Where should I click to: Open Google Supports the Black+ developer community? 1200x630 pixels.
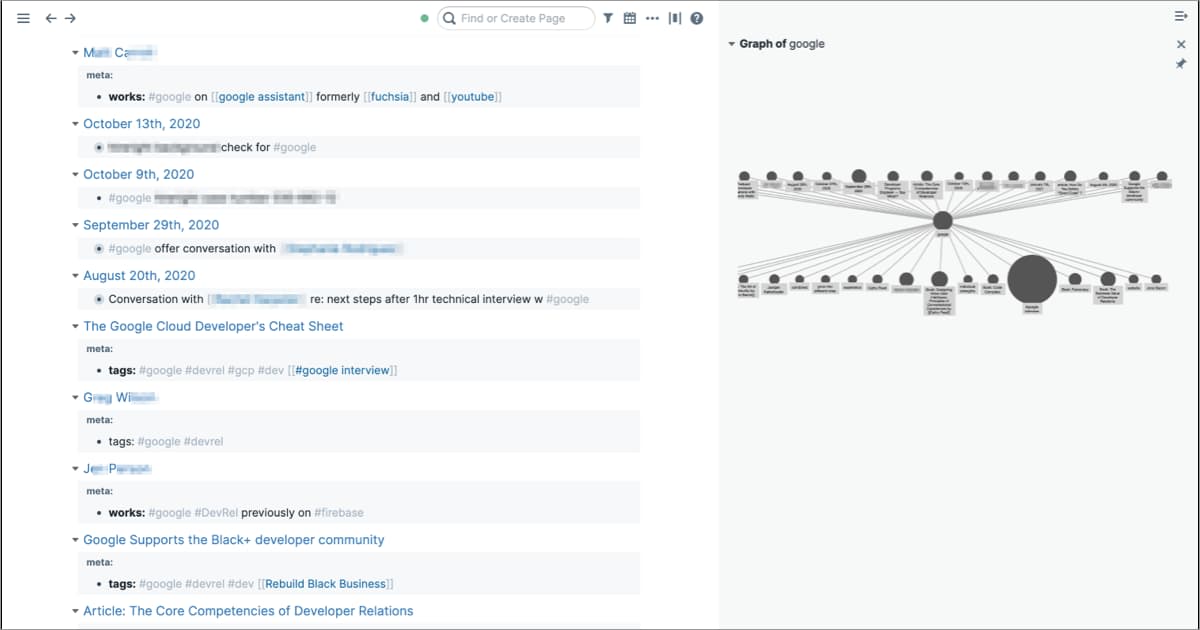[234, 540]
